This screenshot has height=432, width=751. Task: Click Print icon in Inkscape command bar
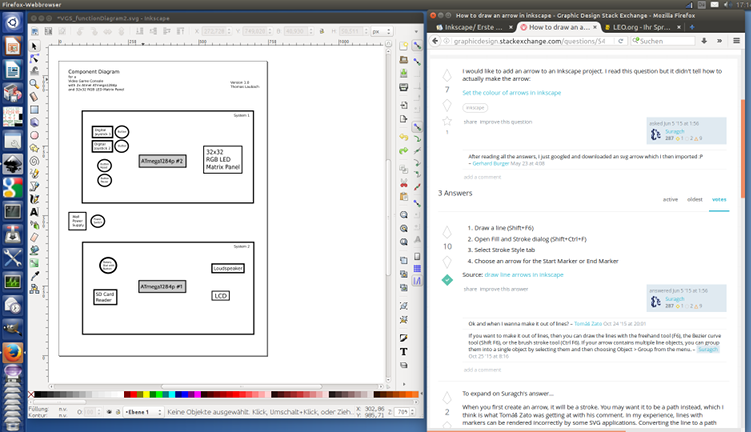(404, 87)
